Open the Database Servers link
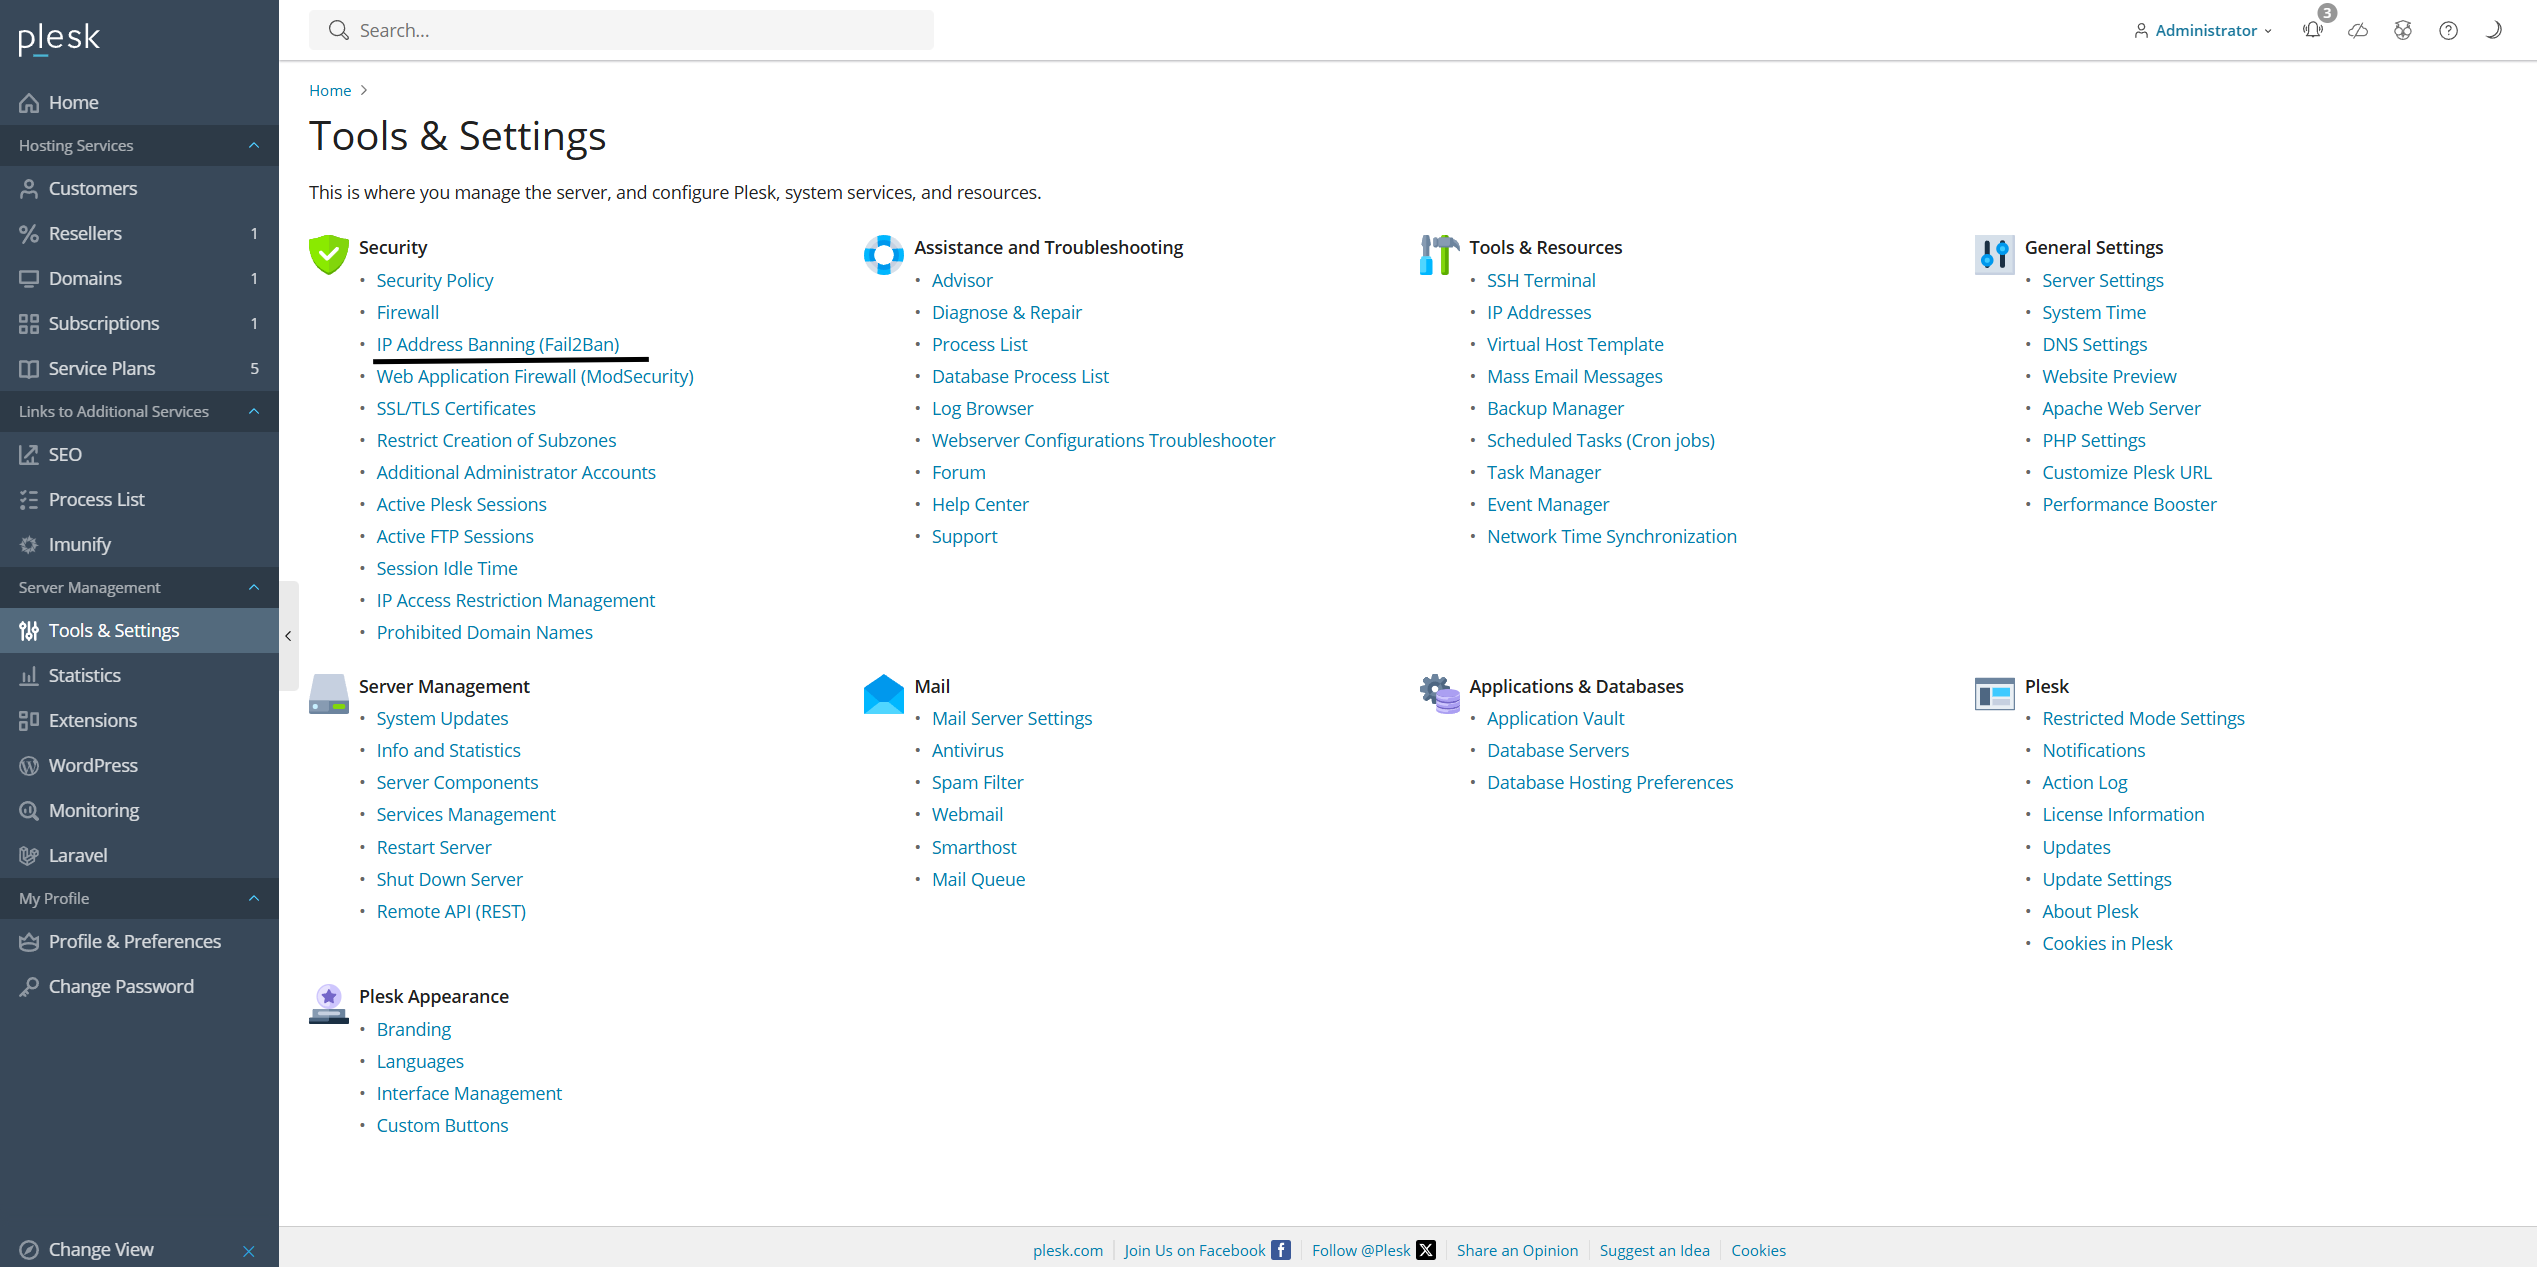The height and width of the screenshot is (1267, 2537). [1558, 750]
